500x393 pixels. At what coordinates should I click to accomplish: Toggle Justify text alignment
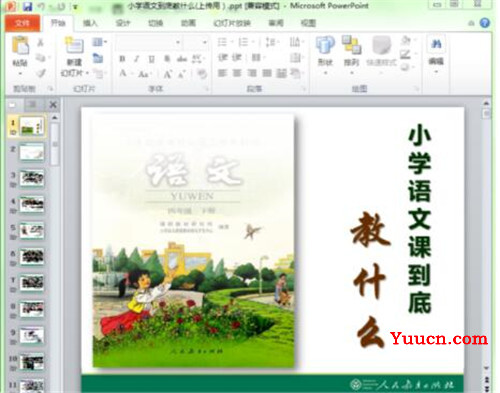(267, 73)
